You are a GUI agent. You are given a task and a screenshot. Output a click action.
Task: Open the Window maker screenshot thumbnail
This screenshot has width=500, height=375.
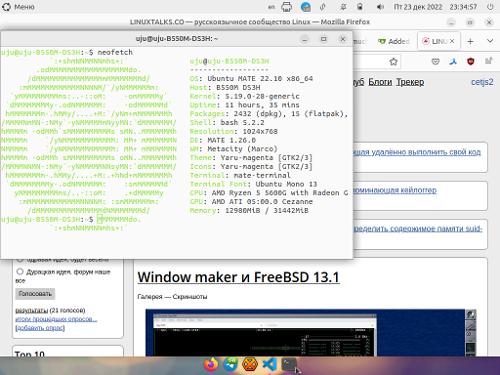tap(310, 333)
